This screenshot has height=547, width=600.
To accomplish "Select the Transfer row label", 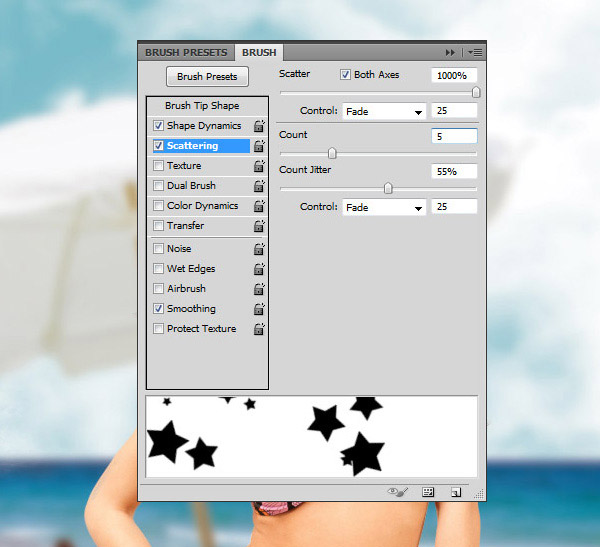I will tap(185, 225).
